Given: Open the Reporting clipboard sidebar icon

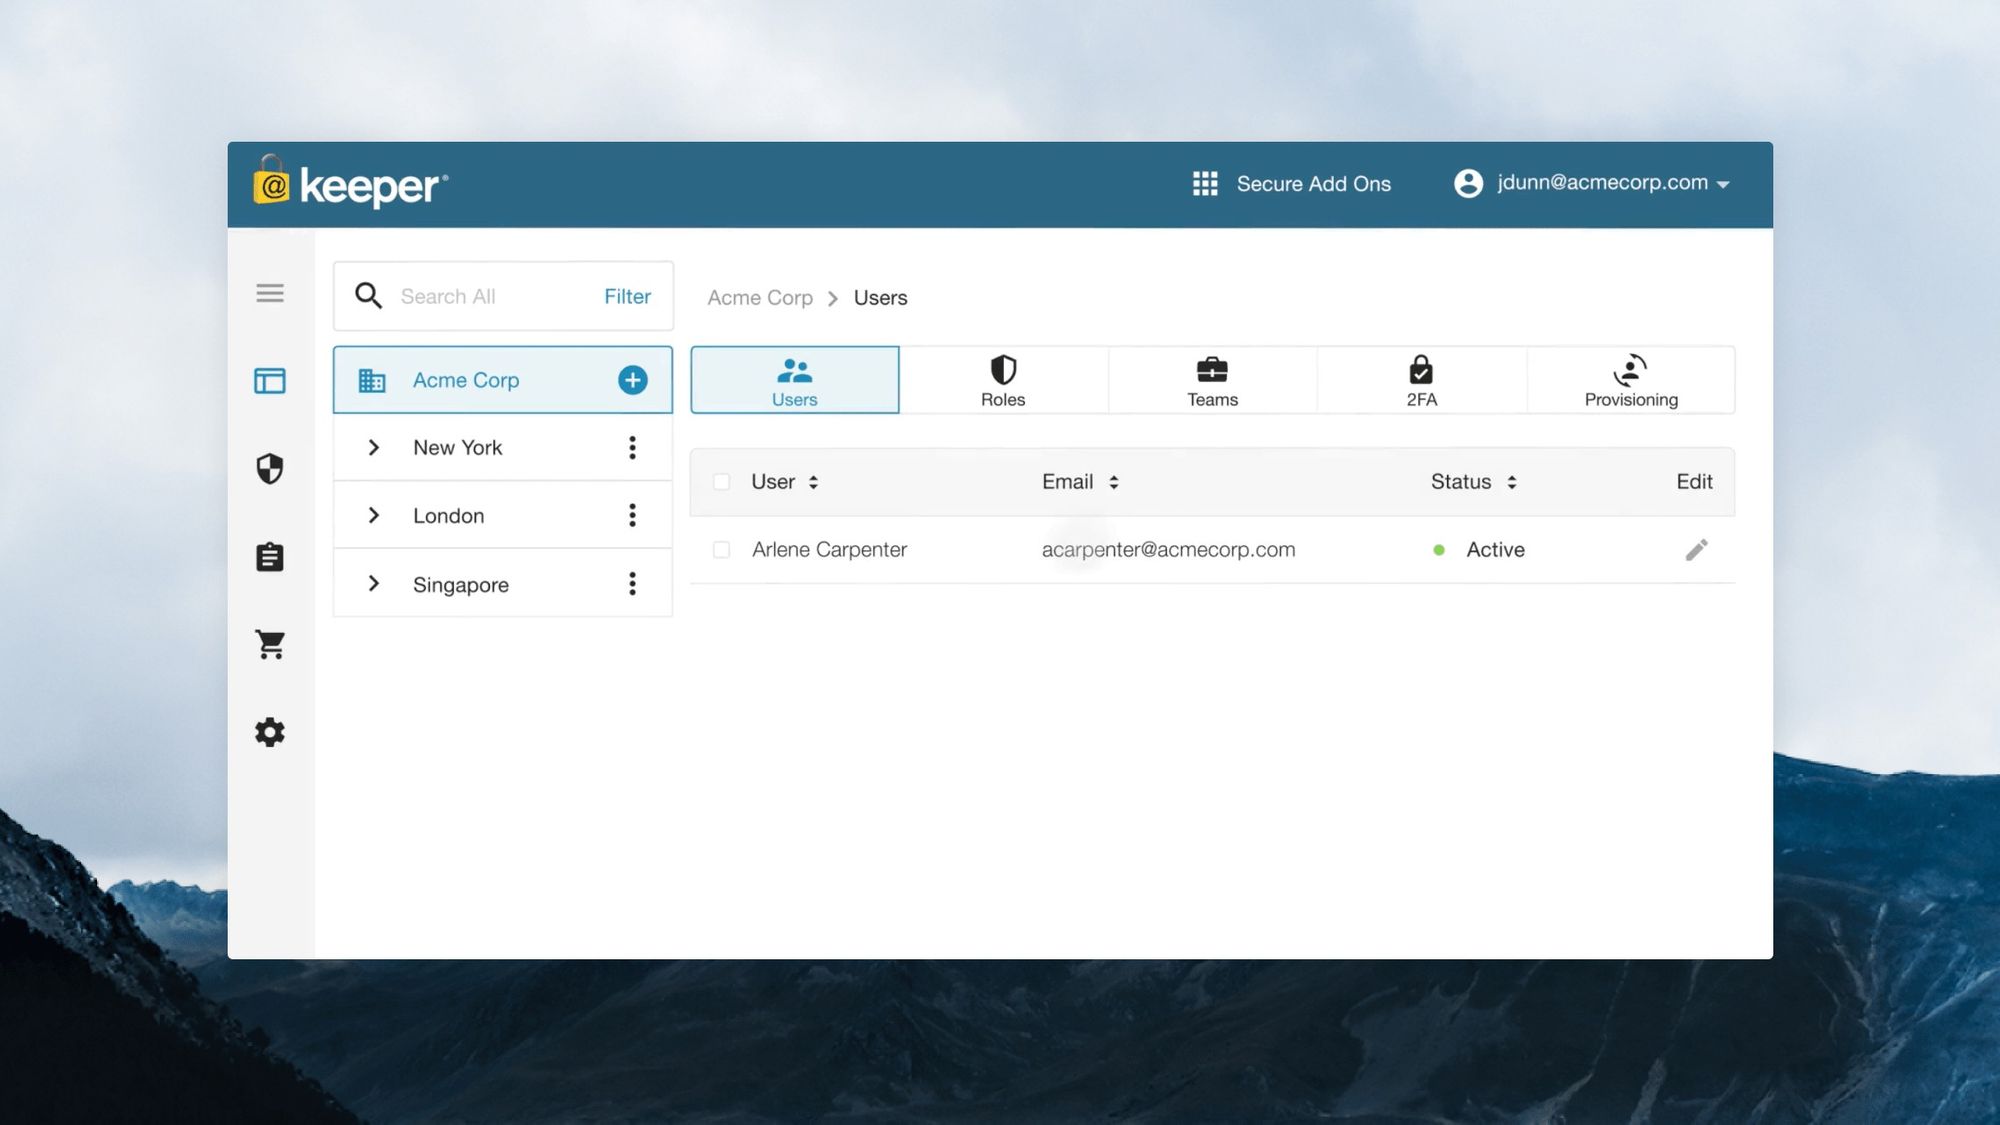Looking at the screenshot, I should (270, 556).
